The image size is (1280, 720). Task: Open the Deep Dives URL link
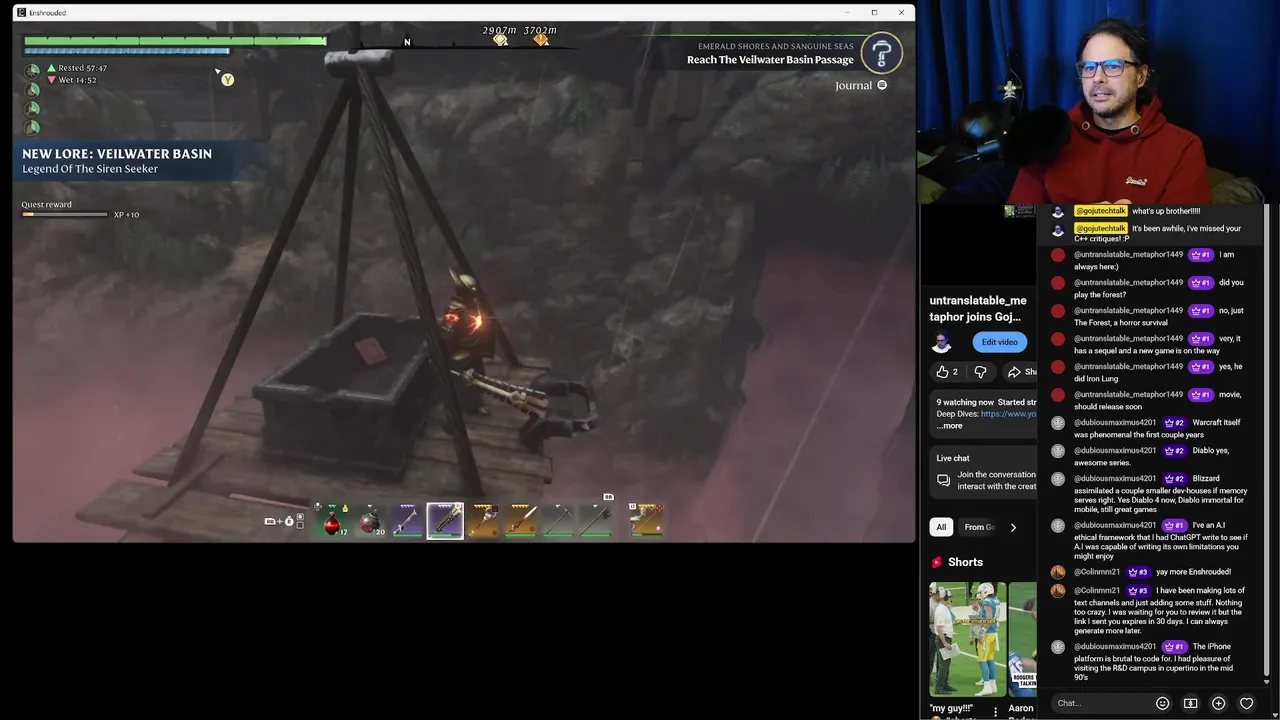[x=1008, y=414]
